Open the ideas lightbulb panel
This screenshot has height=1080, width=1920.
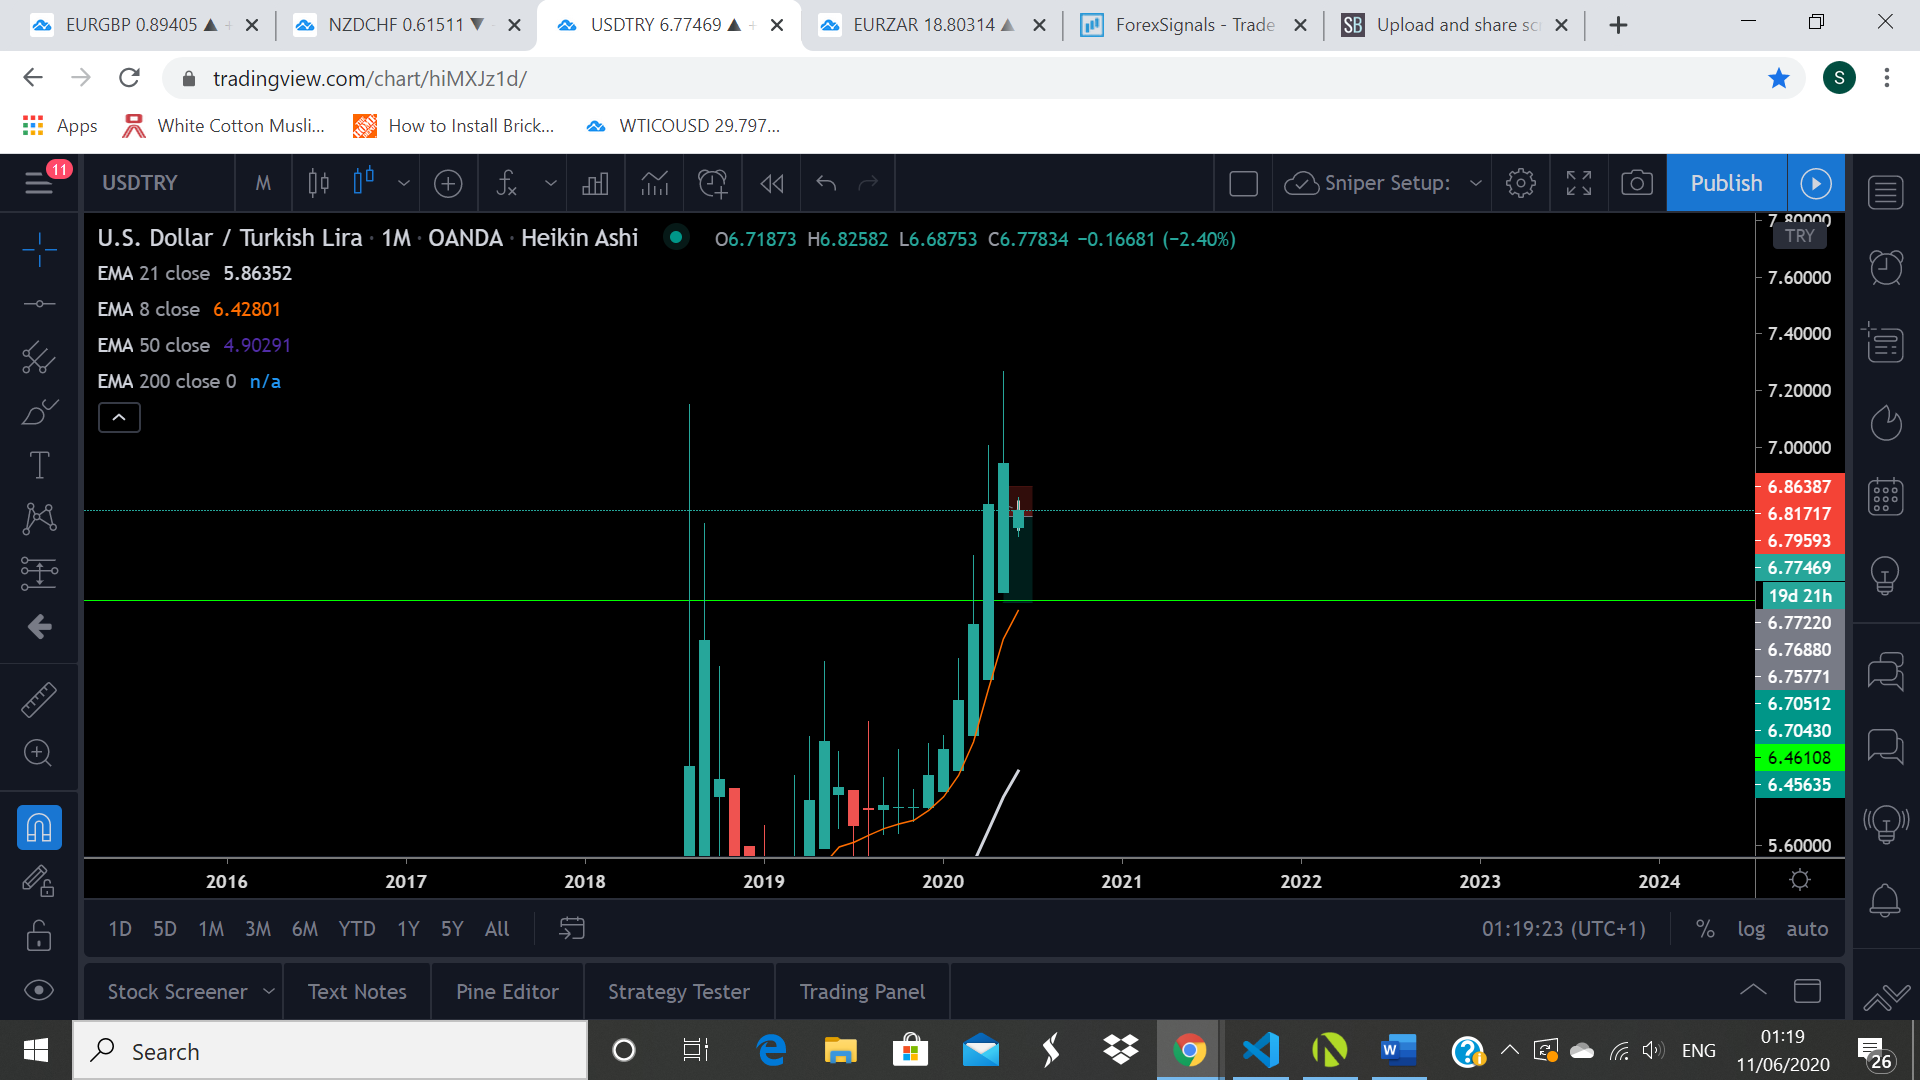click(1886, 575)
